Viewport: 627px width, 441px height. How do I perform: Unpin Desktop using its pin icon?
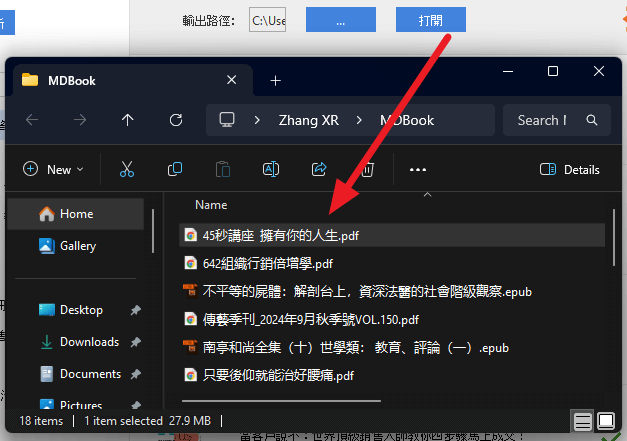pos(136,310)
